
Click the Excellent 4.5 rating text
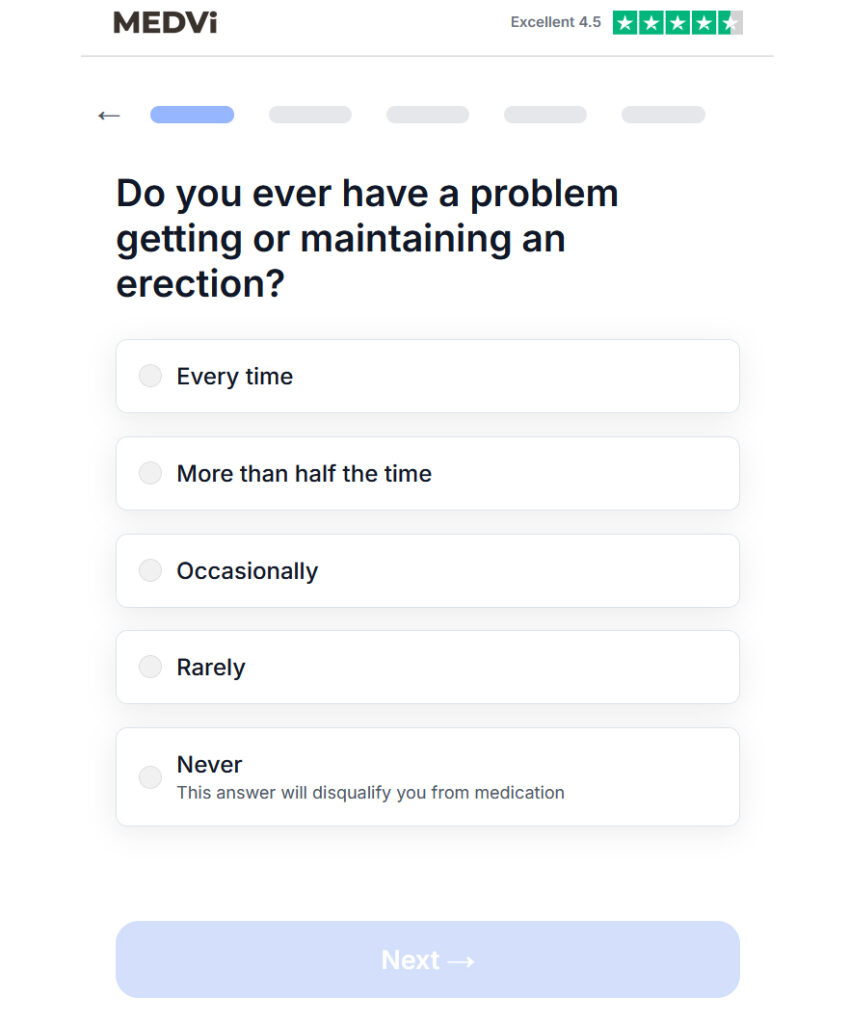click(555, 22)
